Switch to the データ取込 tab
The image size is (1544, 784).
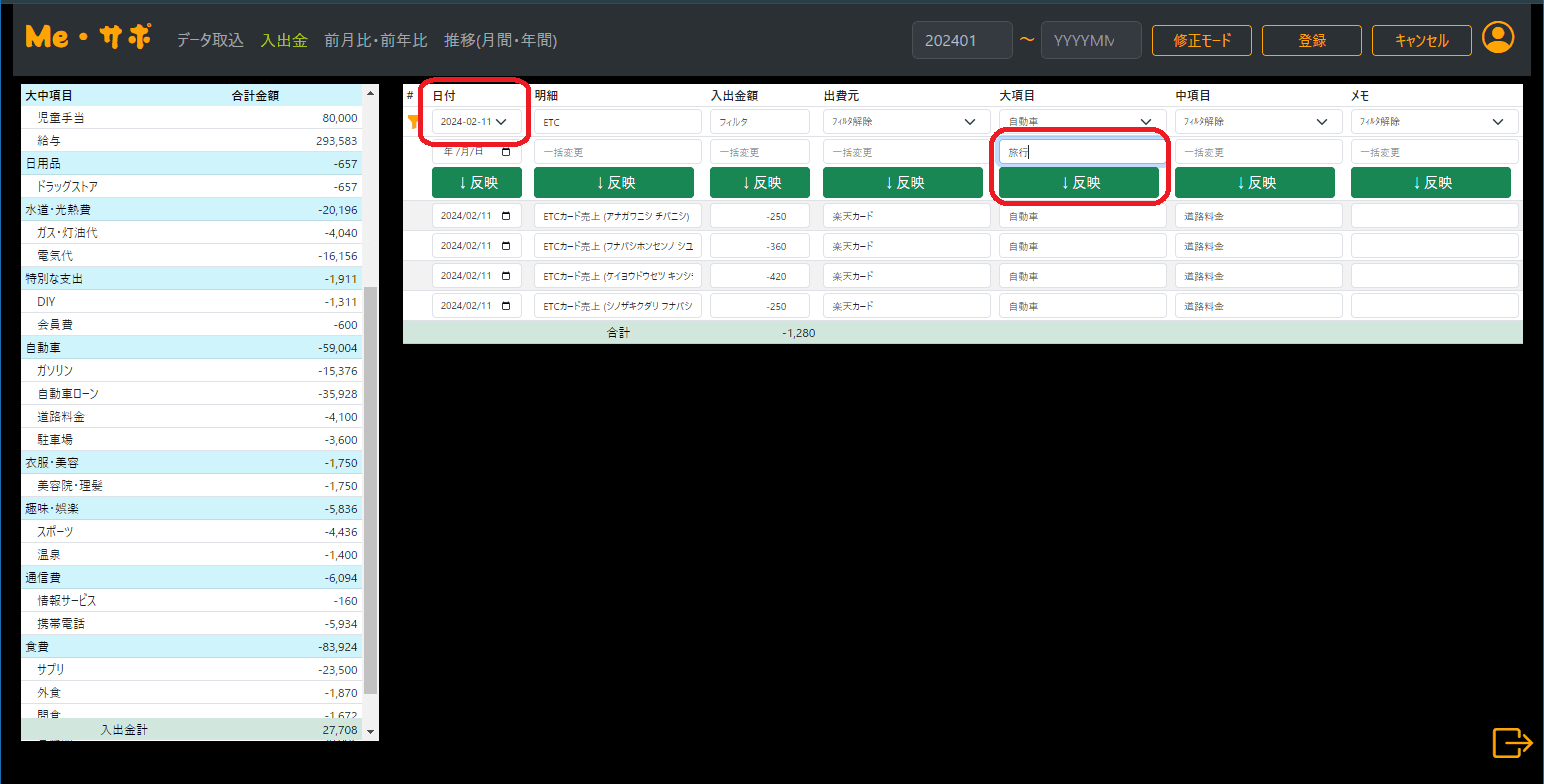pos(210,41)
